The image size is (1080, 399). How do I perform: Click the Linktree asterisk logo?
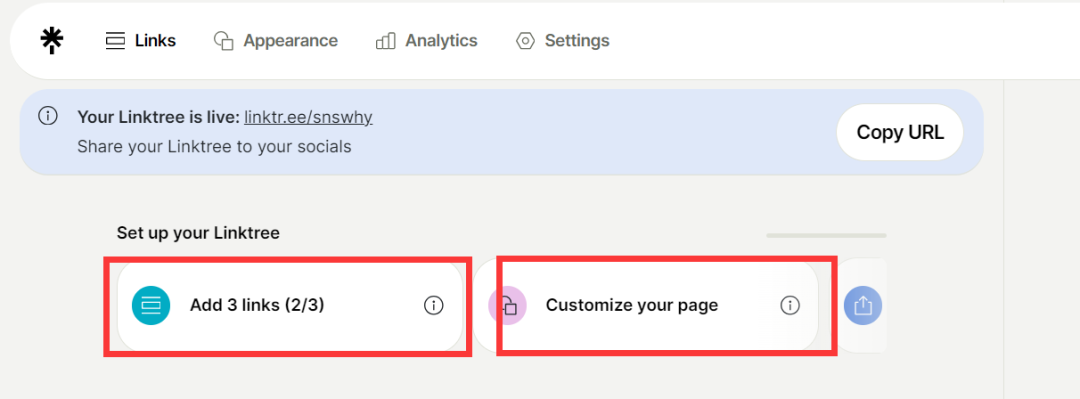(52, 41)
